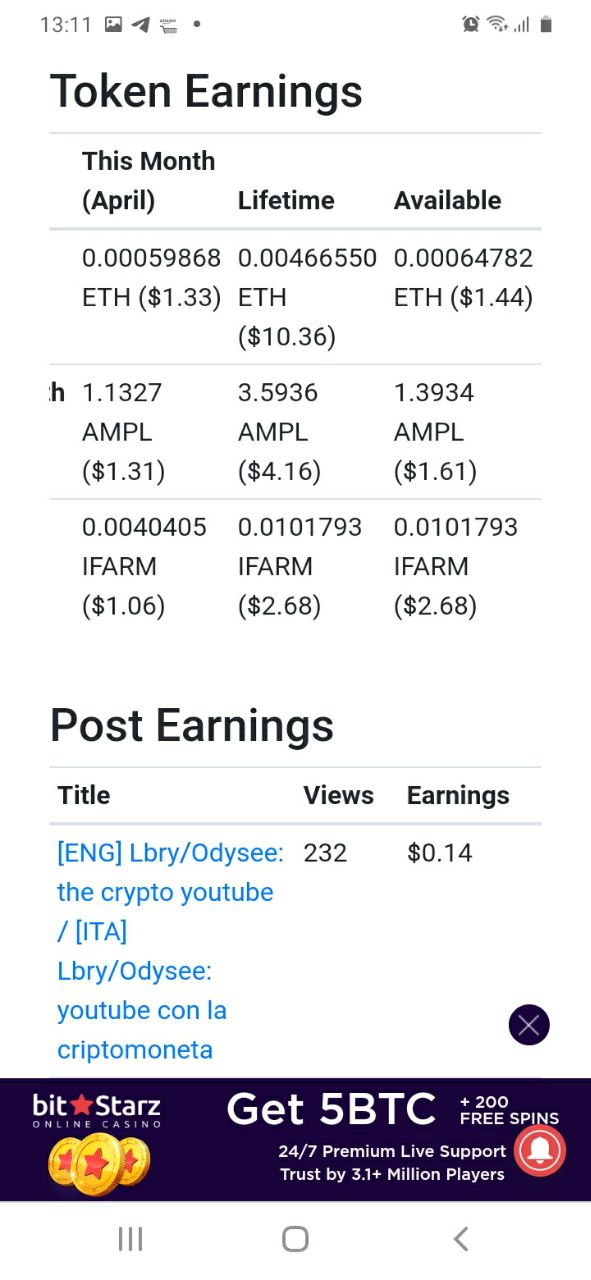Tap the This Month IFARM earnings cell
Screen dimensions: 591x1280
tap(144, 566)
